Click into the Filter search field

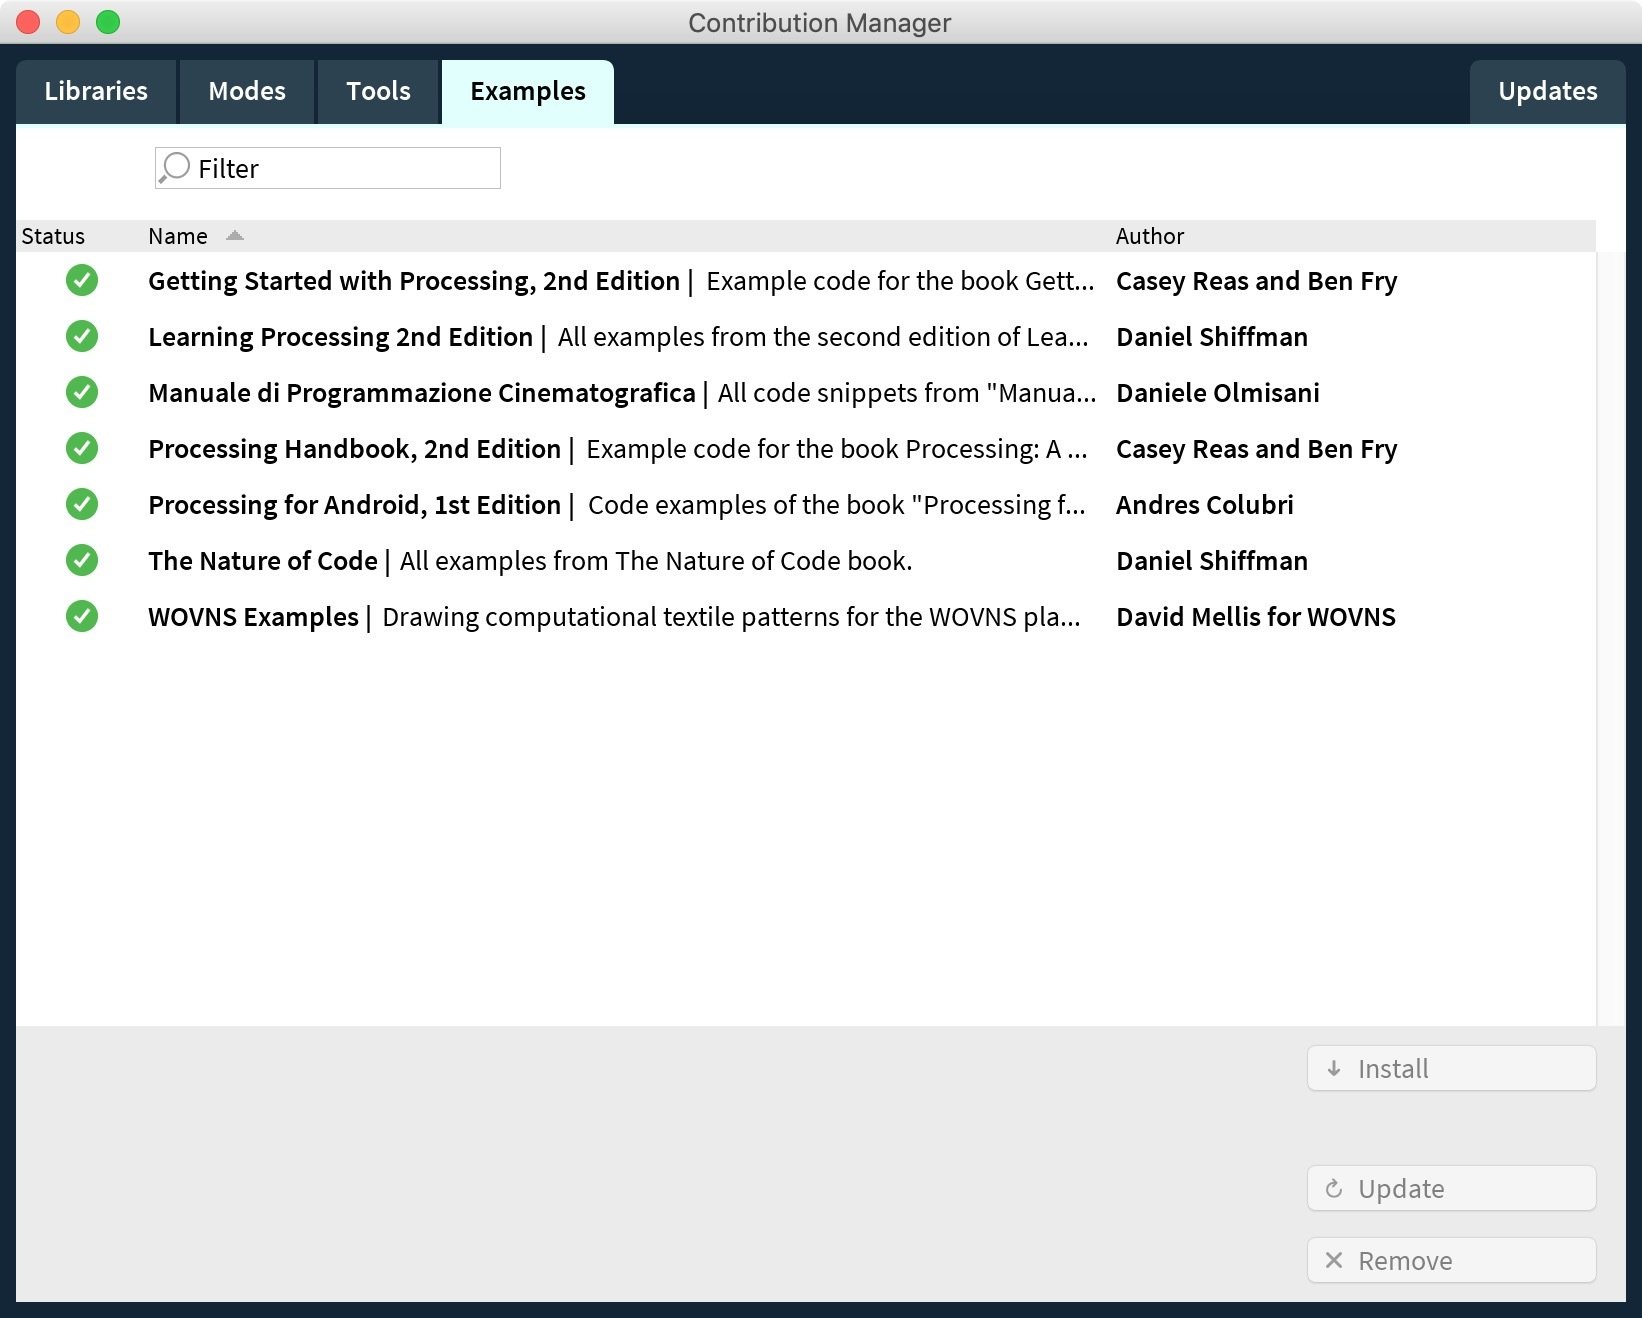(x=328, y=168)
